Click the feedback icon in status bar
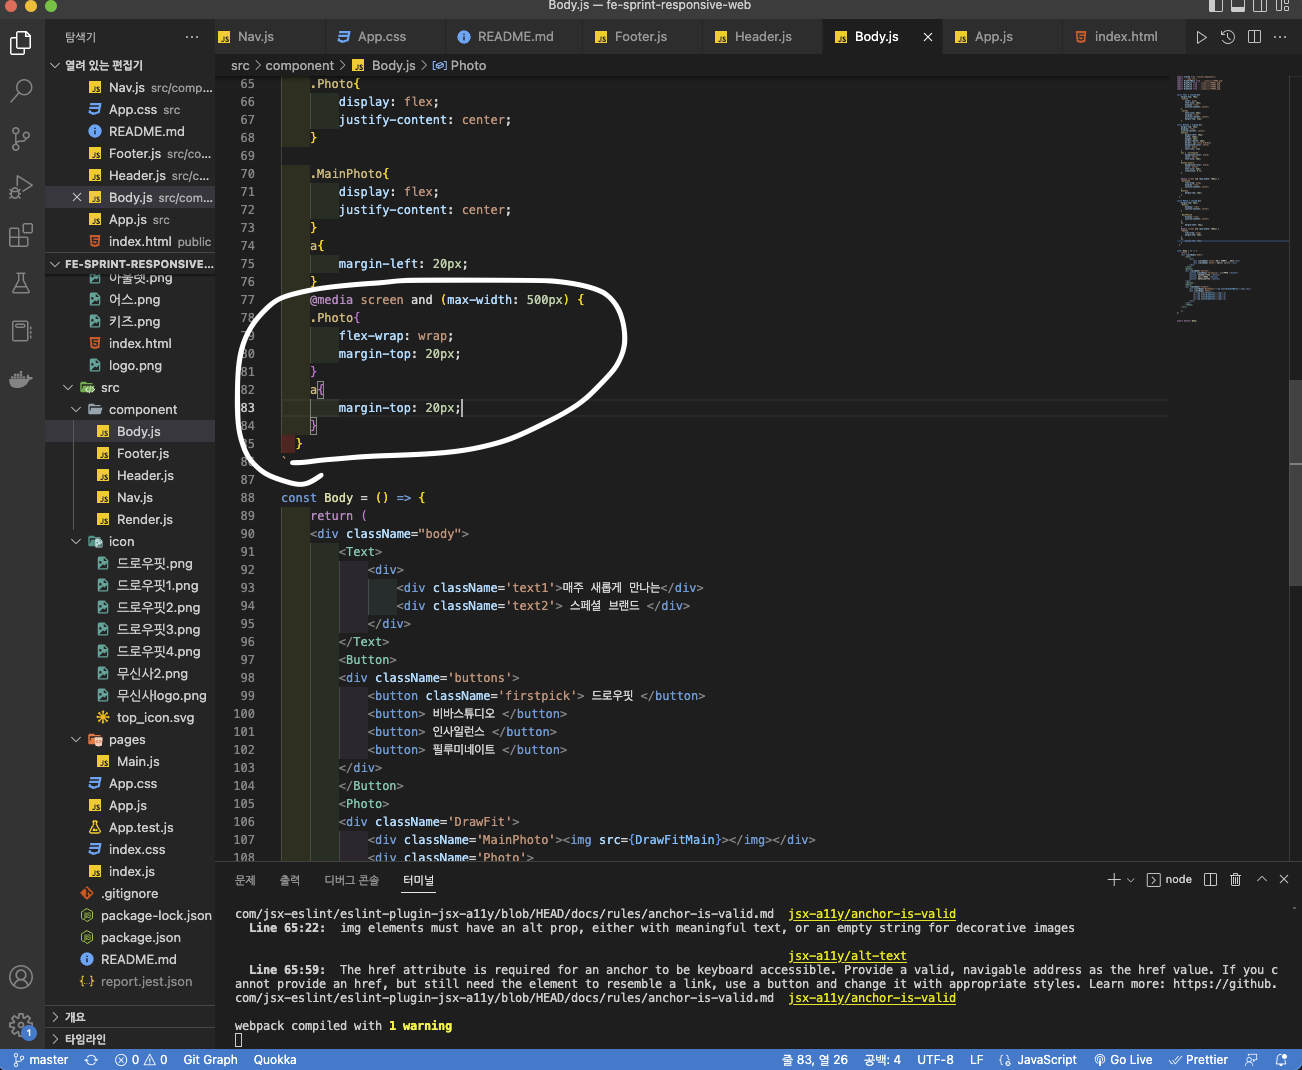 pos(1251,1060)
